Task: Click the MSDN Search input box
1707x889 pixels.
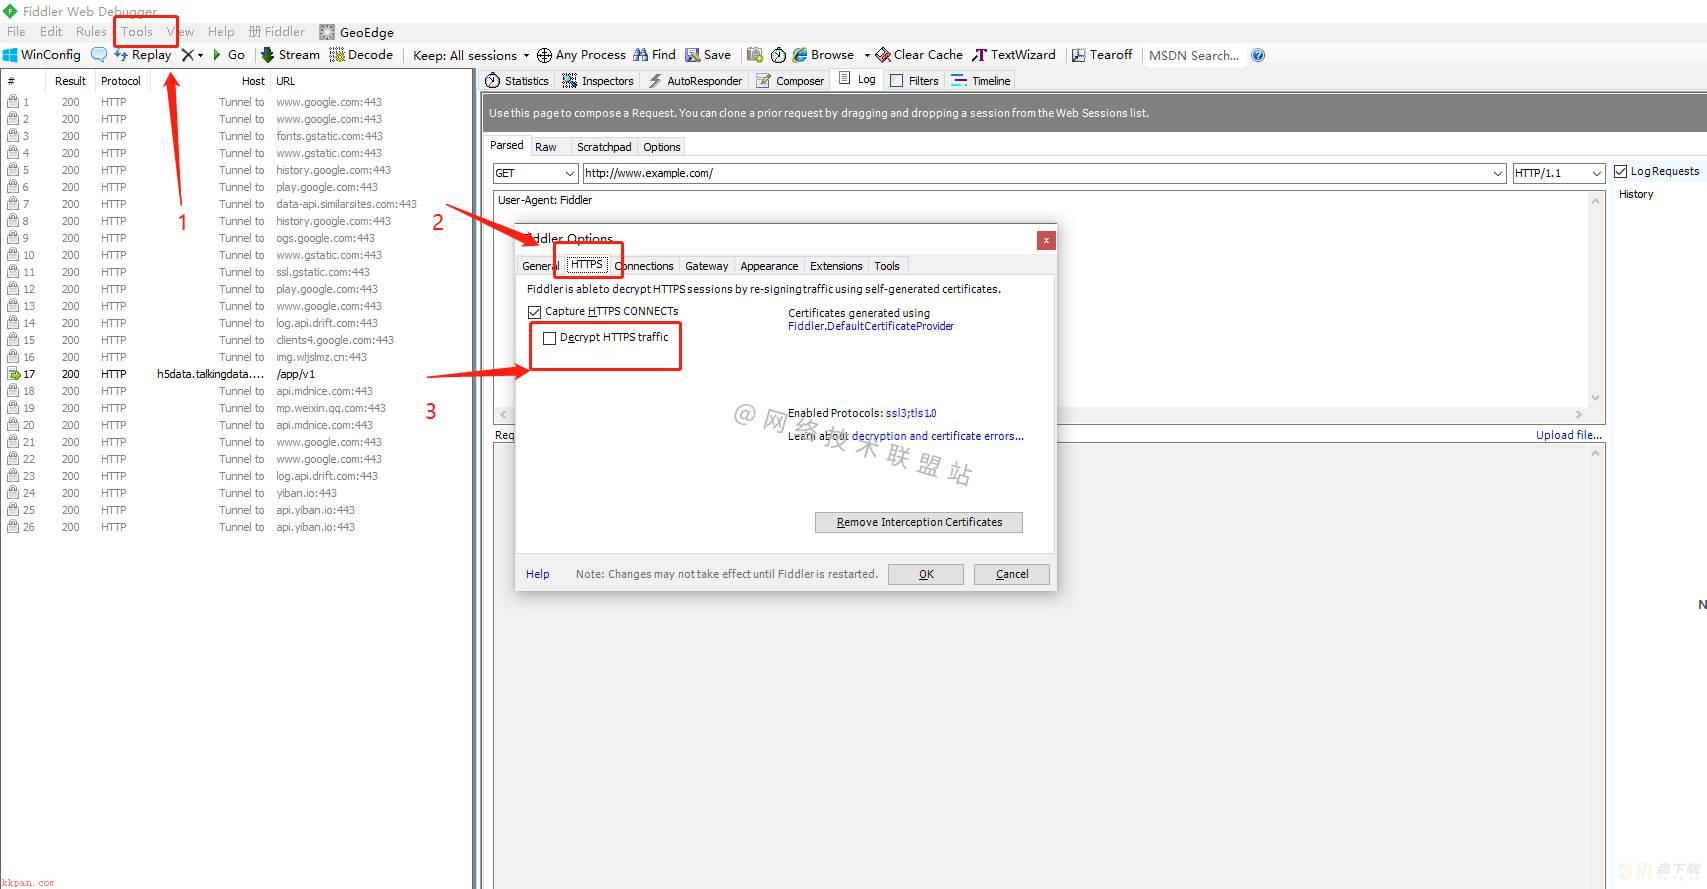Action: [1195, 56]
